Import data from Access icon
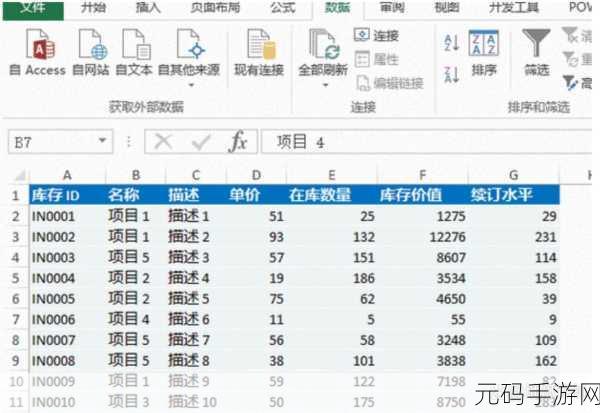600x413 pixels. (41, 44)
